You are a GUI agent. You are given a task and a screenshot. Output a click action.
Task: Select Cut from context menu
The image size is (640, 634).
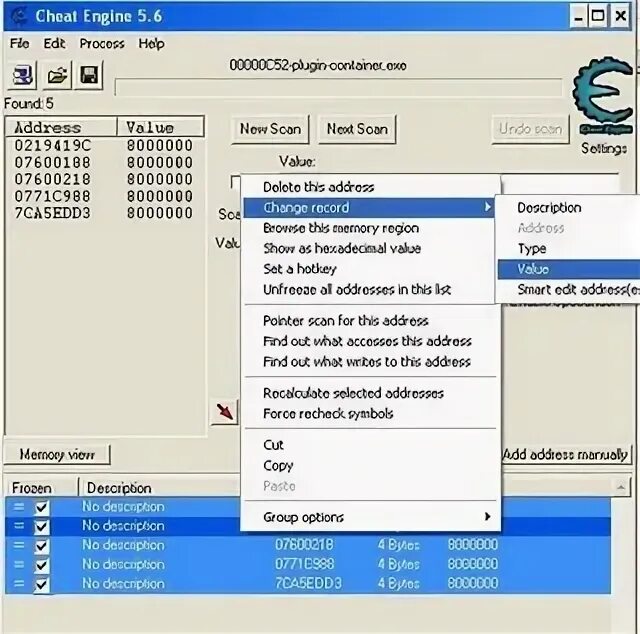pyautogui.click(x=273, y=445)
